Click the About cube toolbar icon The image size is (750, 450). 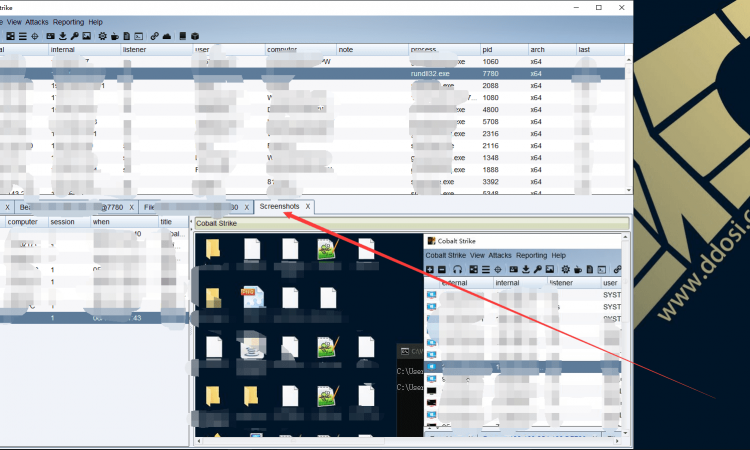coord(195,36)
